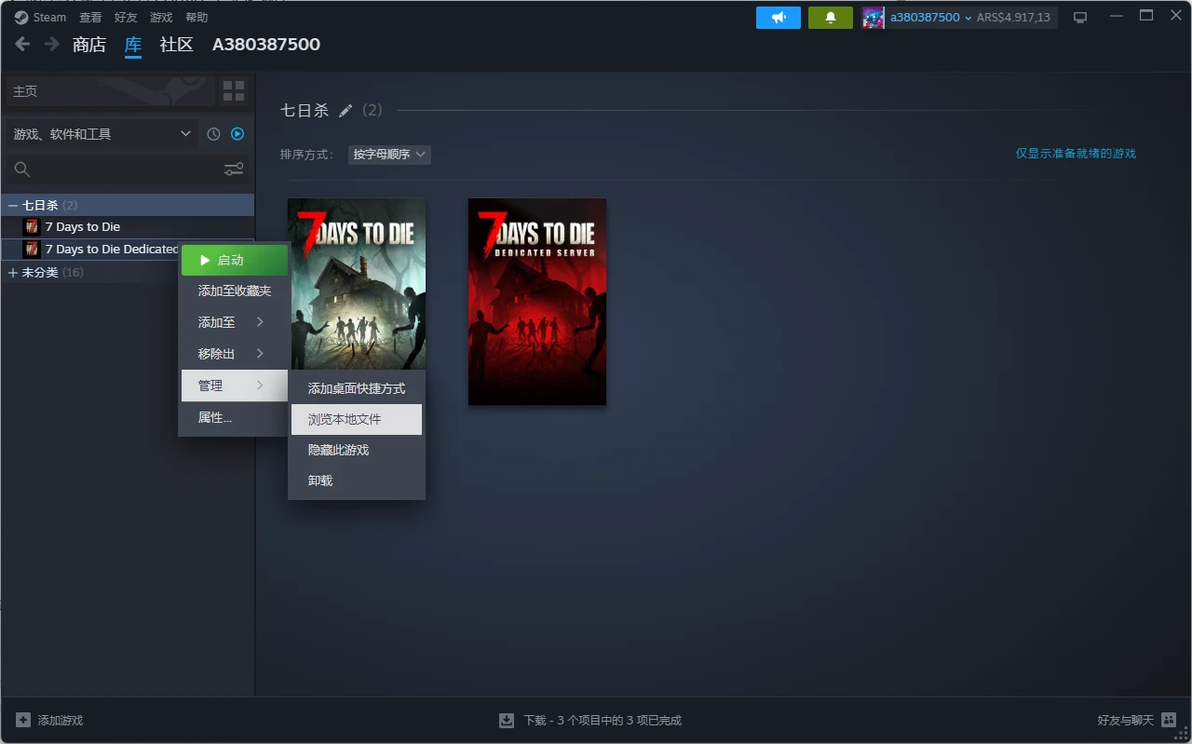Switch to the 库 tab
Image resolution: width=1192 pixels, height=744 pixels.
[x=133, y=45]
